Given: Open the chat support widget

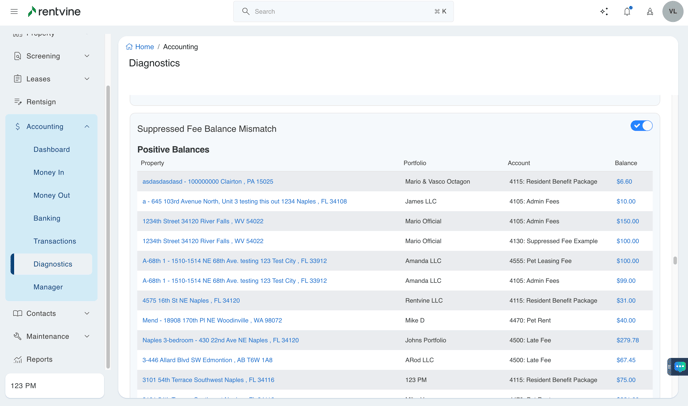Looking at the screenshot, I should tap(679, 367).
